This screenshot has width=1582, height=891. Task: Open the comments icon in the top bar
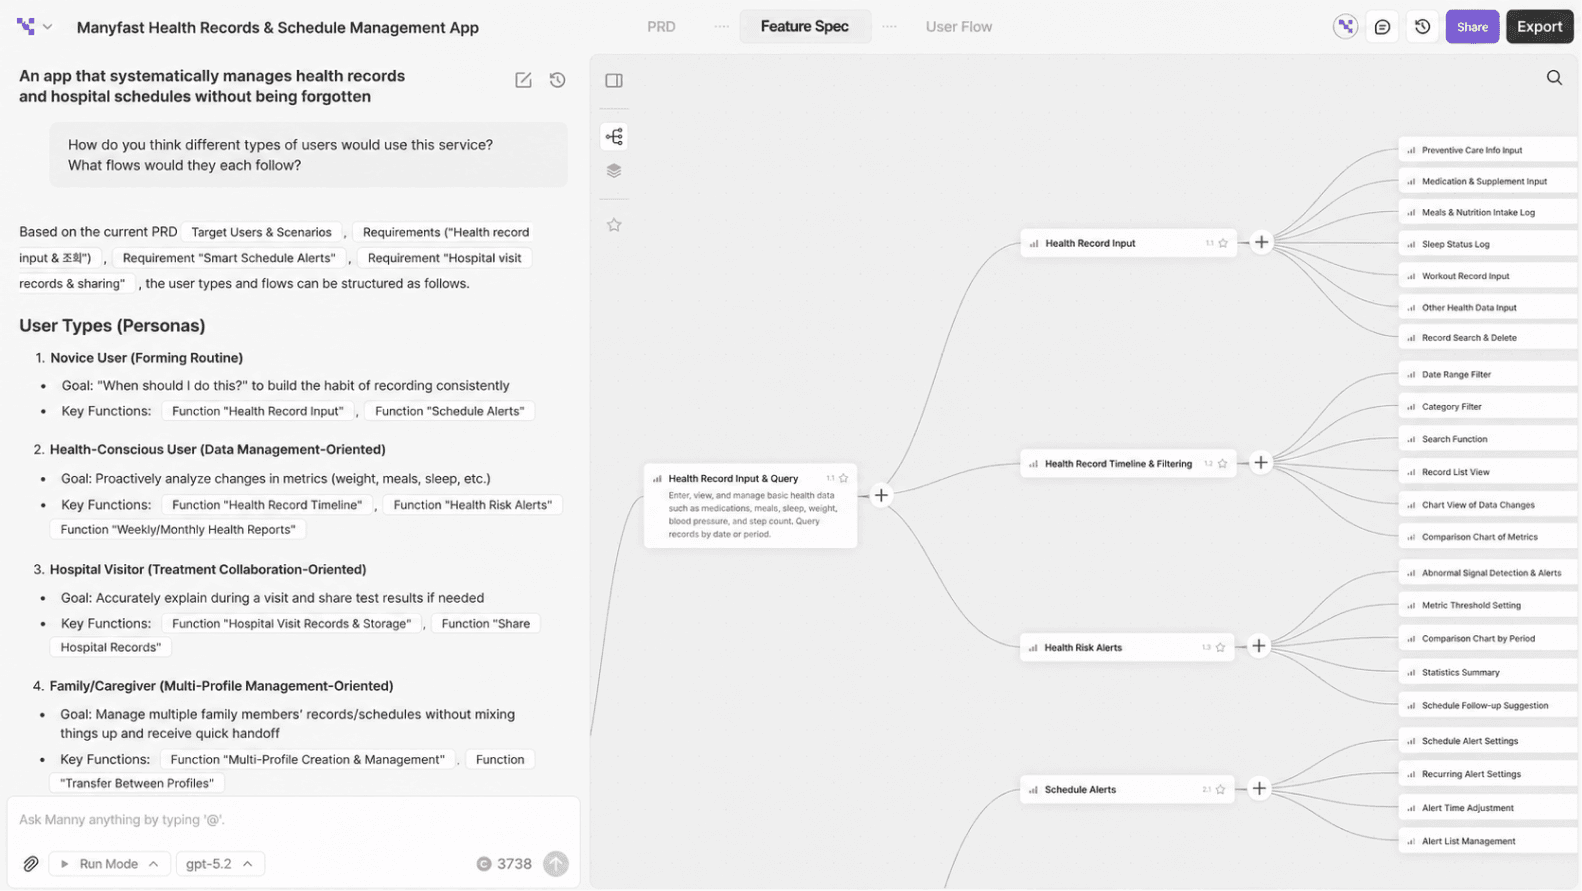(1382, 27)
